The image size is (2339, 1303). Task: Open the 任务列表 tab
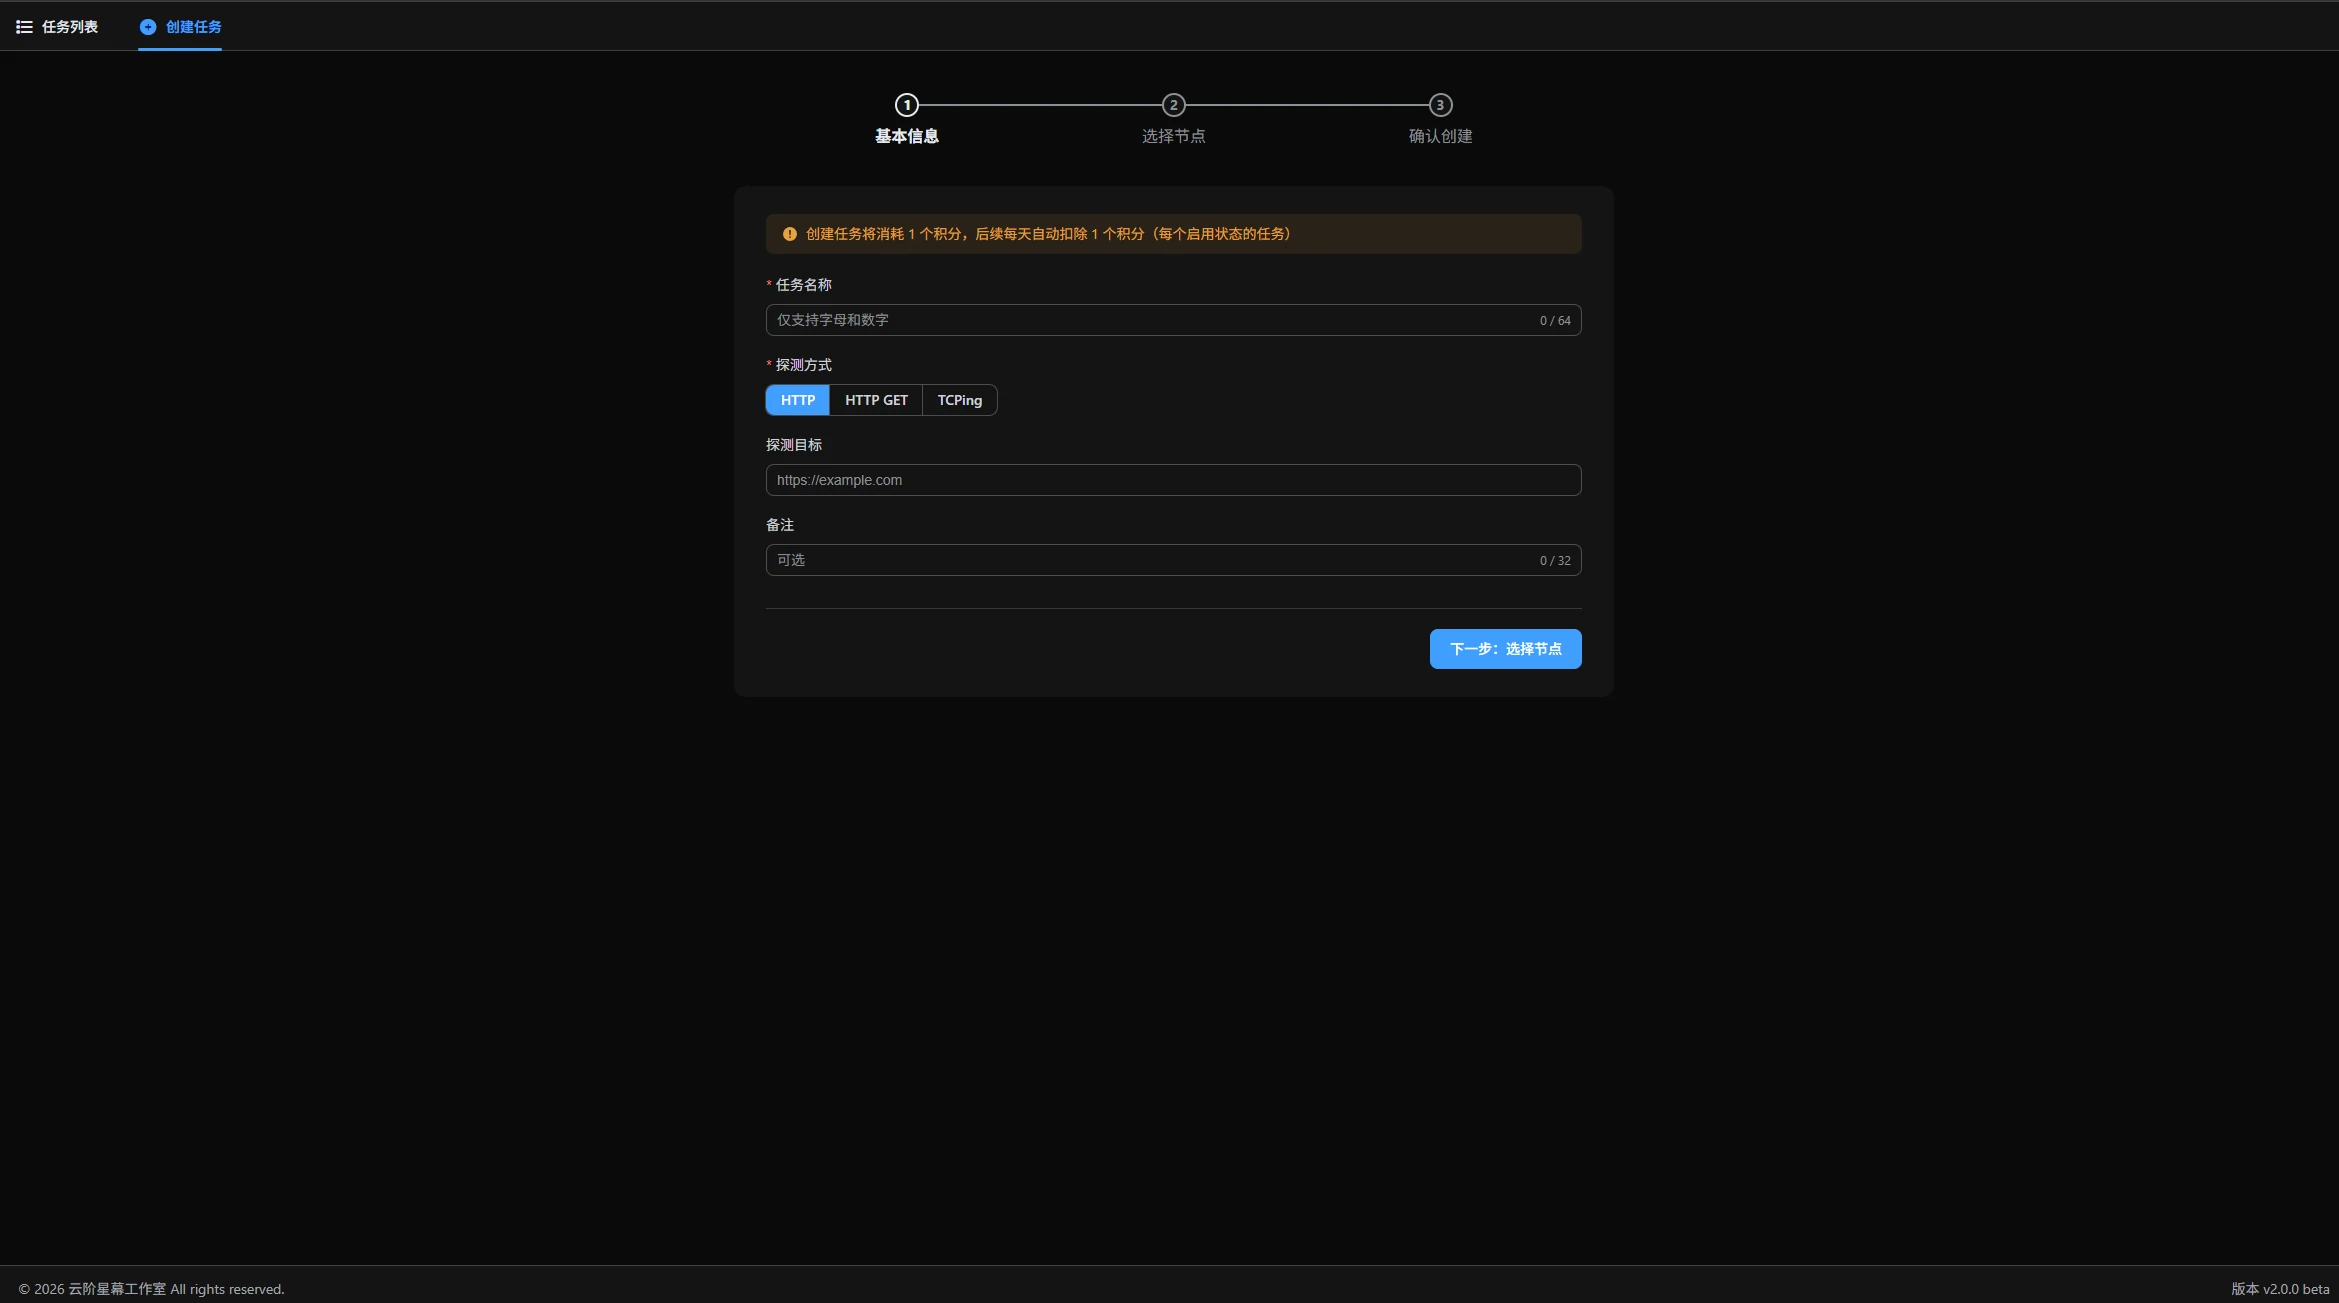click(69, 27)
